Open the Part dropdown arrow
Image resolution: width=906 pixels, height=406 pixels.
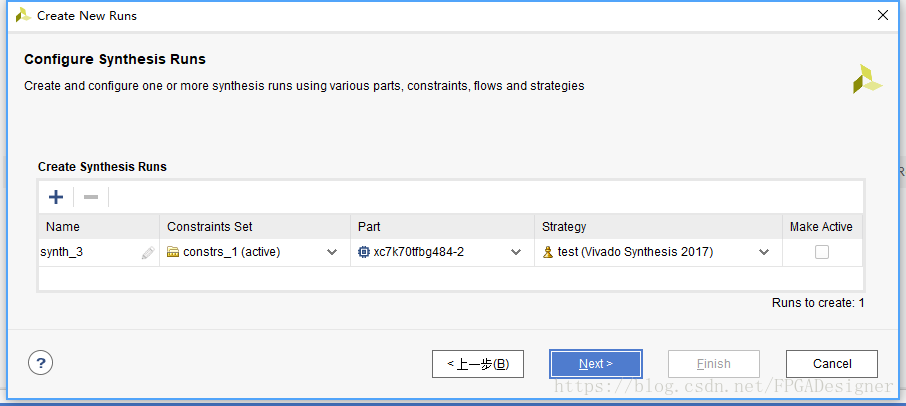click(x=516, y=252)
